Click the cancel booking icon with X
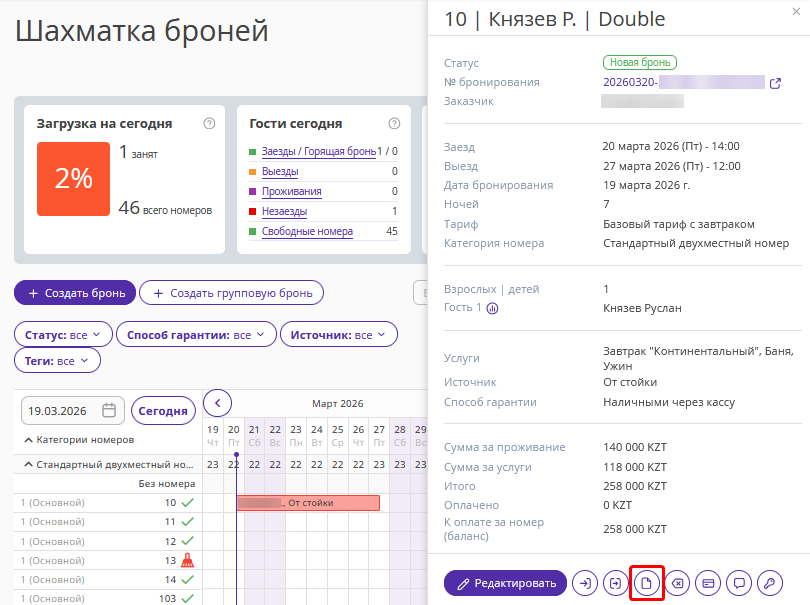The image size is (810, 605). coord(677,583)
